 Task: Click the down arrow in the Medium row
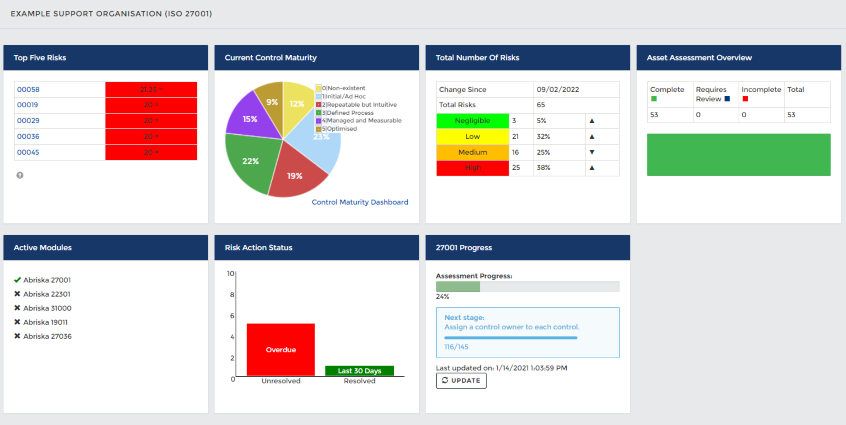pyautogui.click(x=591, y=152)
